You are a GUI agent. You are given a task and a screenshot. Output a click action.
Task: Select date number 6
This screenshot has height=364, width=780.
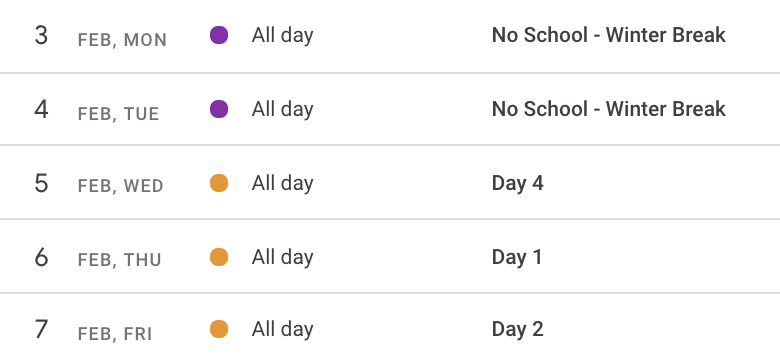click(x=41, y=258)
